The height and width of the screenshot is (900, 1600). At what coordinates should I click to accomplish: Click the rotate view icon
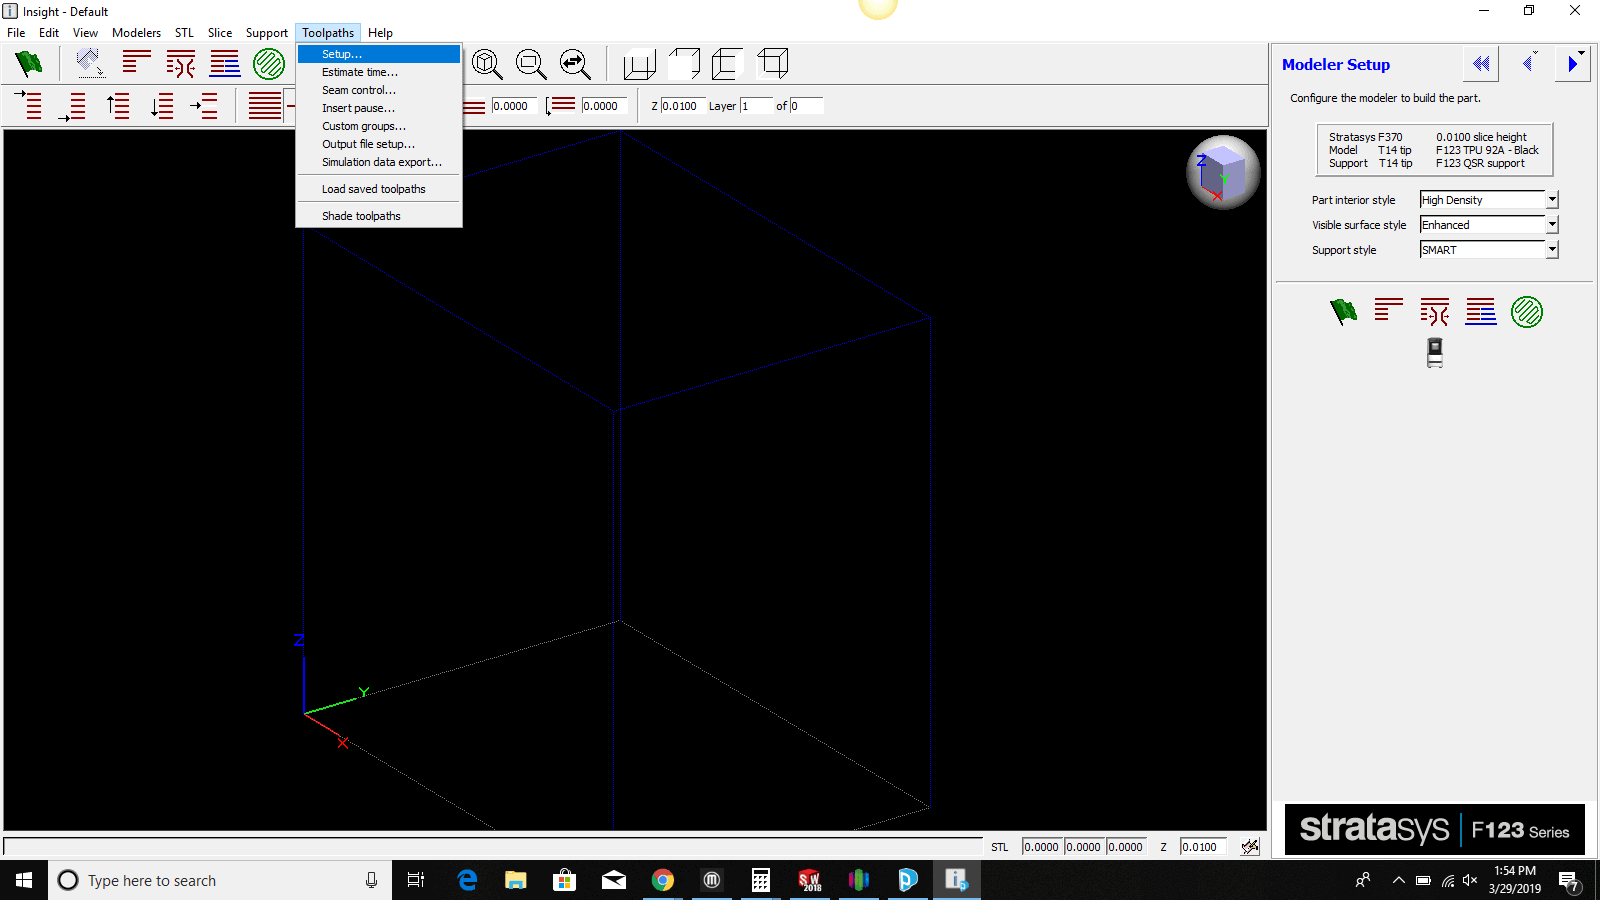coord(575,63)
